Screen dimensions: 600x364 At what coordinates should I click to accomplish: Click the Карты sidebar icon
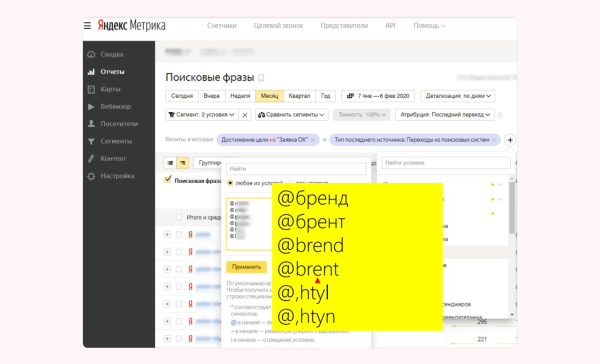point(91,89)
